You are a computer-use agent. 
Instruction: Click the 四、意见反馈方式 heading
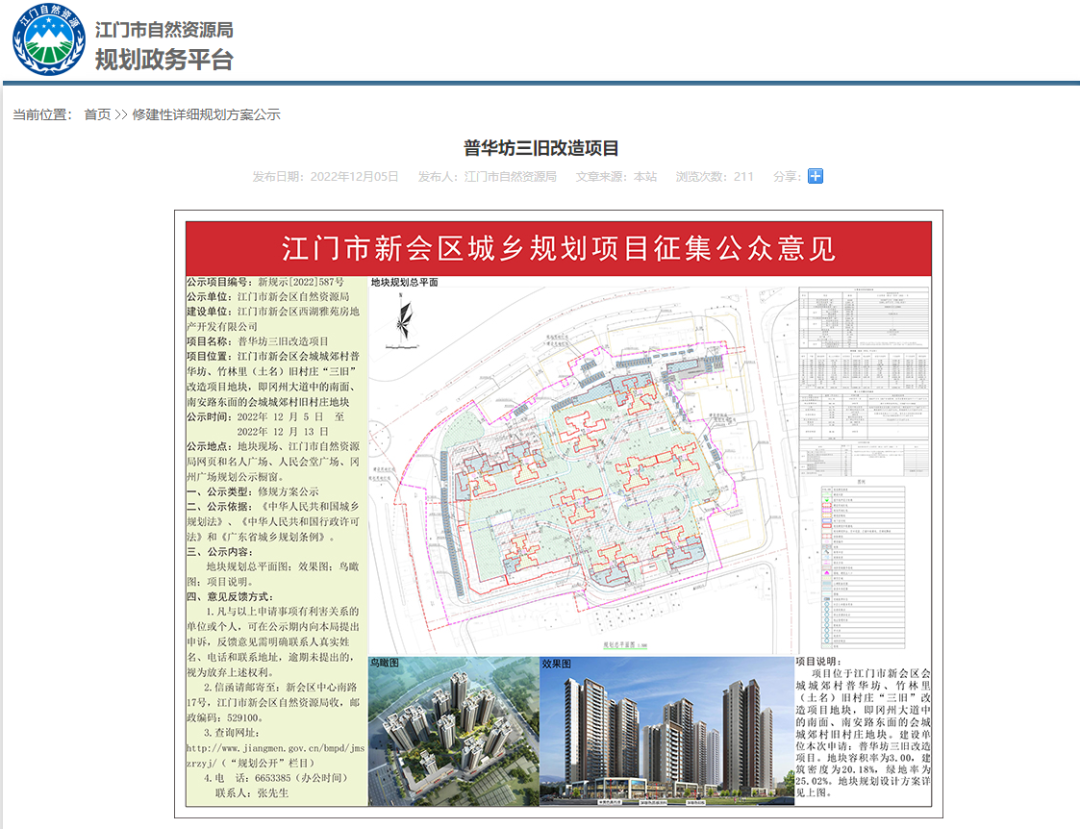point(230,596)
